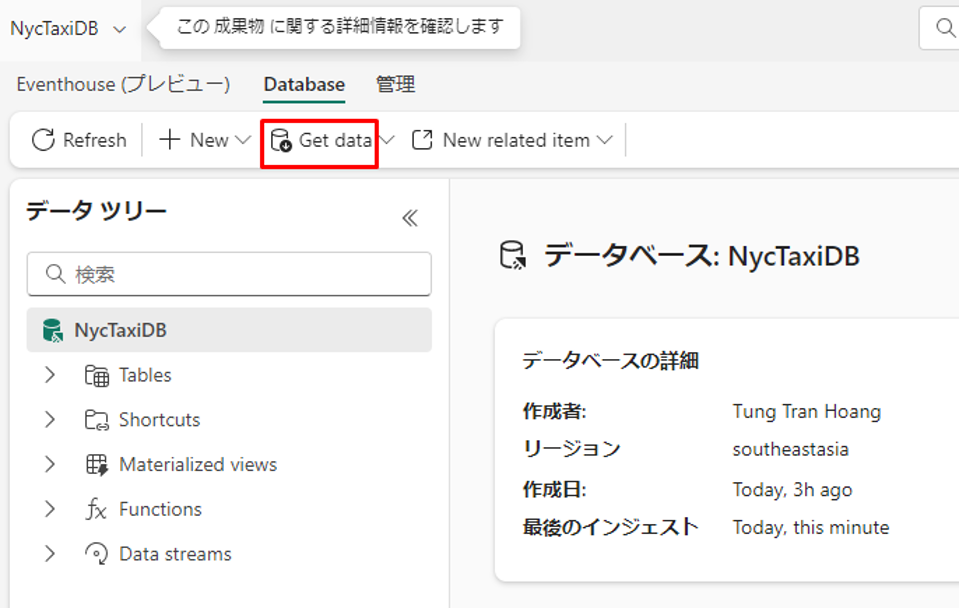Open the NycTaxiDB title dropdown
This screenshot has height=608, width=959.
(x=119, y=29)
